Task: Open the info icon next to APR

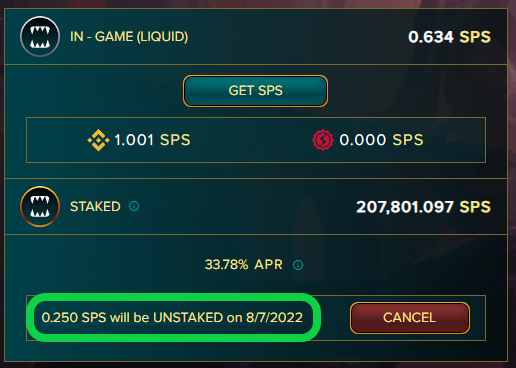Action: 298,265
